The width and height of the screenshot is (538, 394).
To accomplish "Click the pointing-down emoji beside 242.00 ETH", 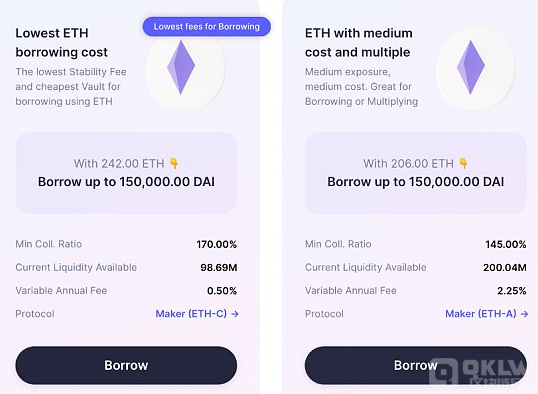I will click(174, 163).
